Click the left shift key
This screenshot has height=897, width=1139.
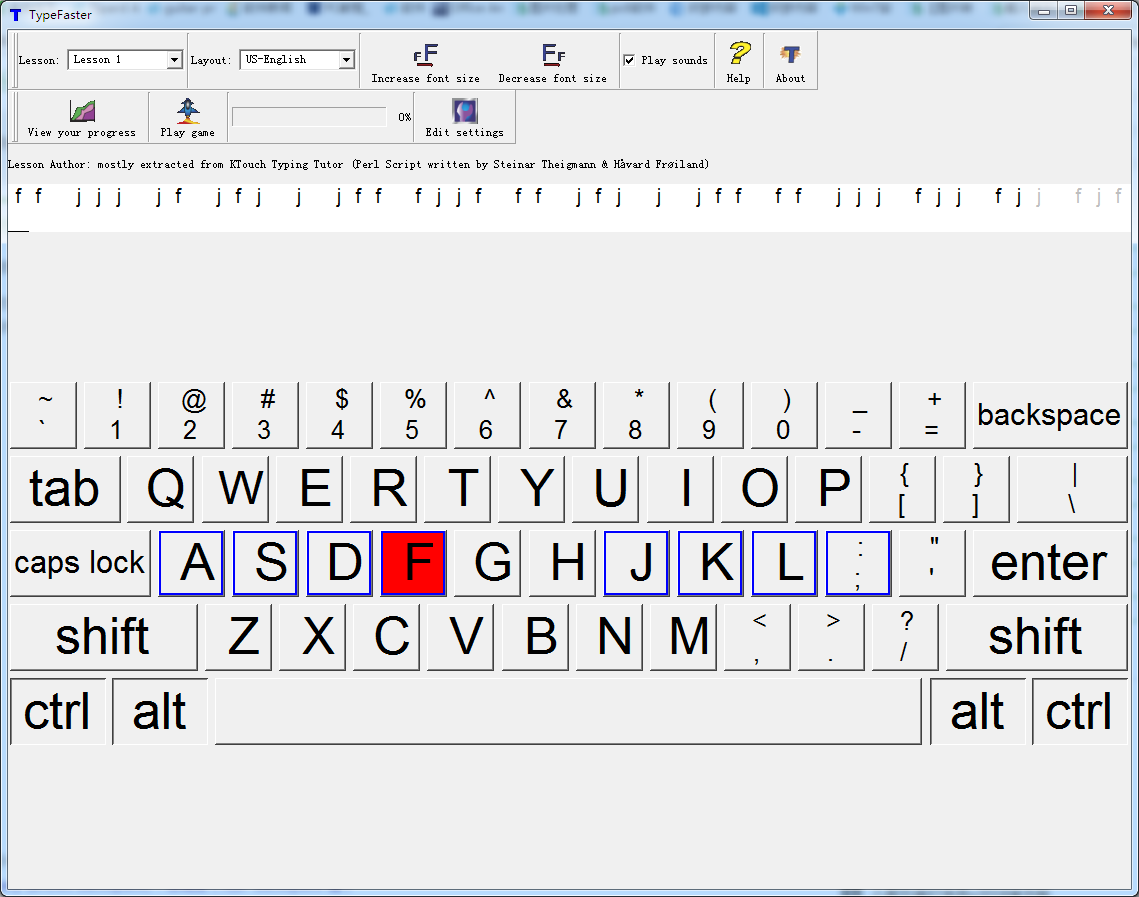[103, 637]
